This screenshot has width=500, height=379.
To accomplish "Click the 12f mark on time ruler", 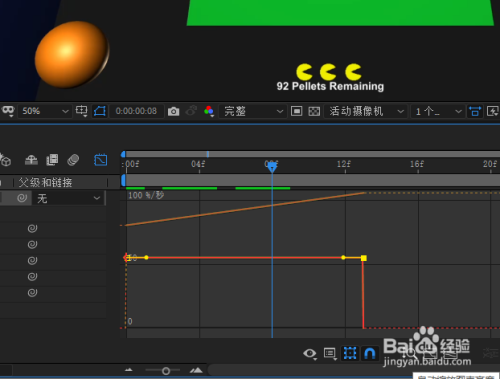I will (x=344, y=164).
